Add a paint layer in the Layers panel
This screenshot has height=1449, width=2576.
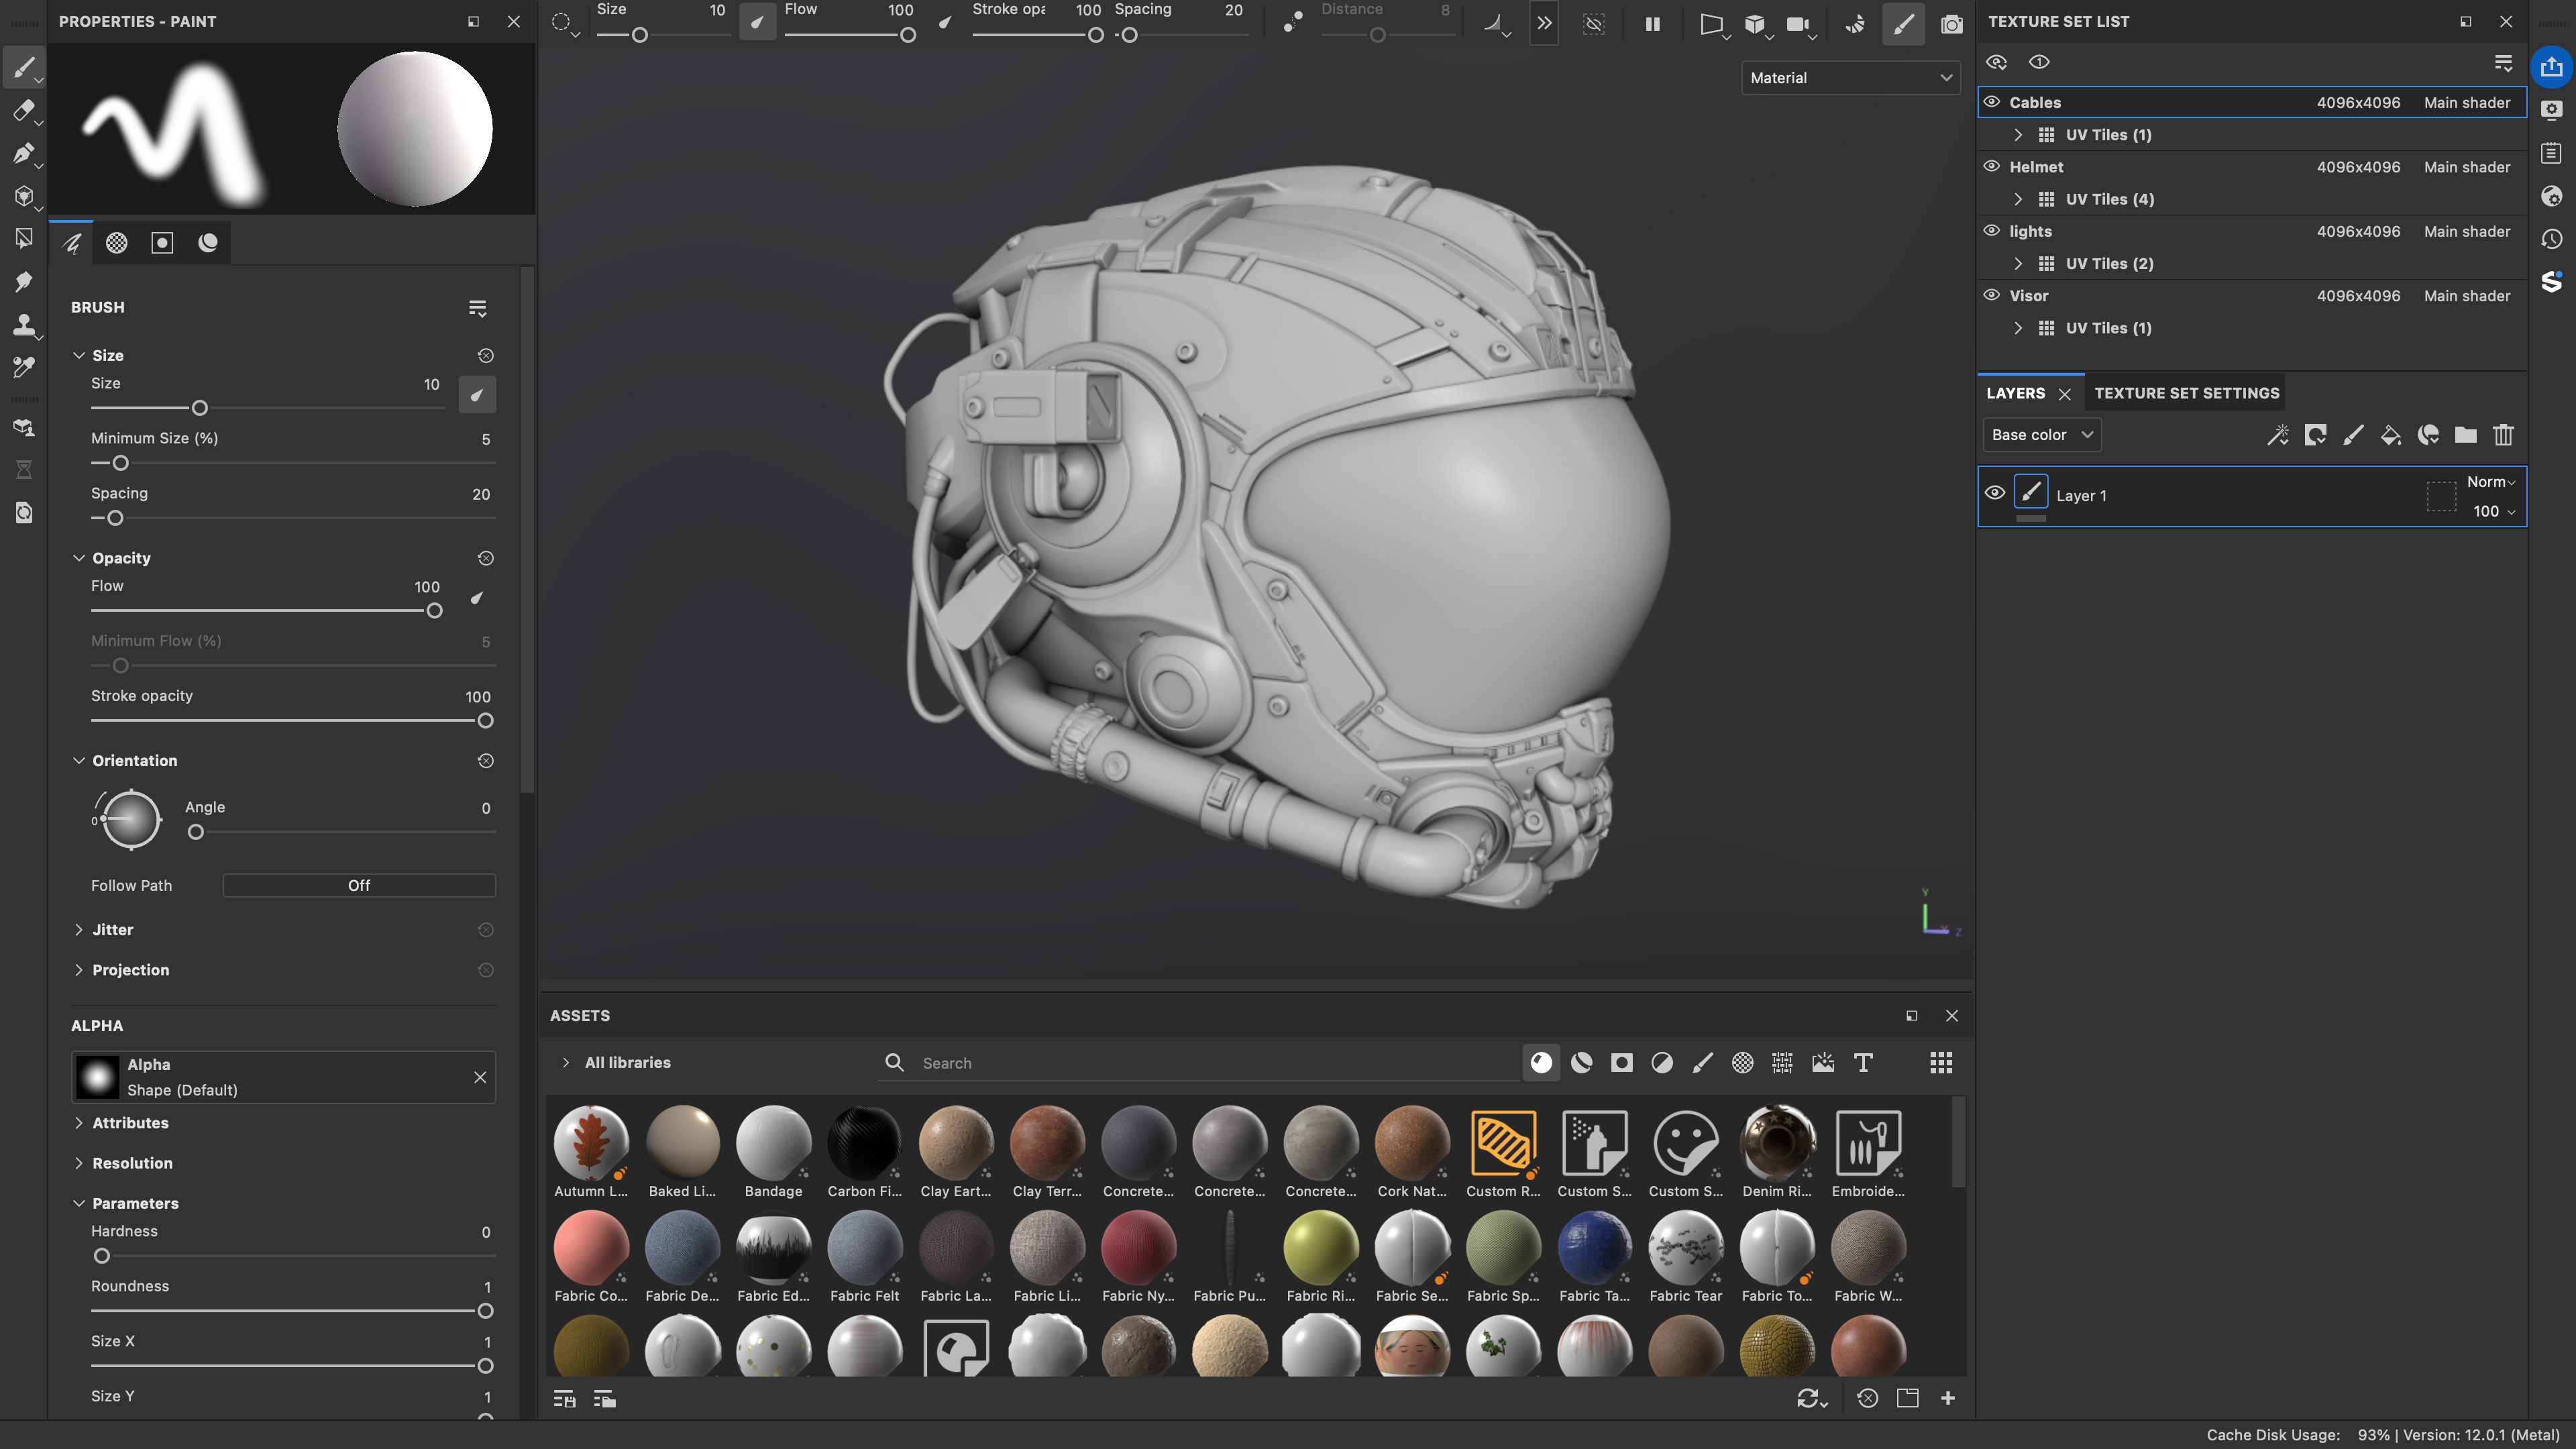2352,434
